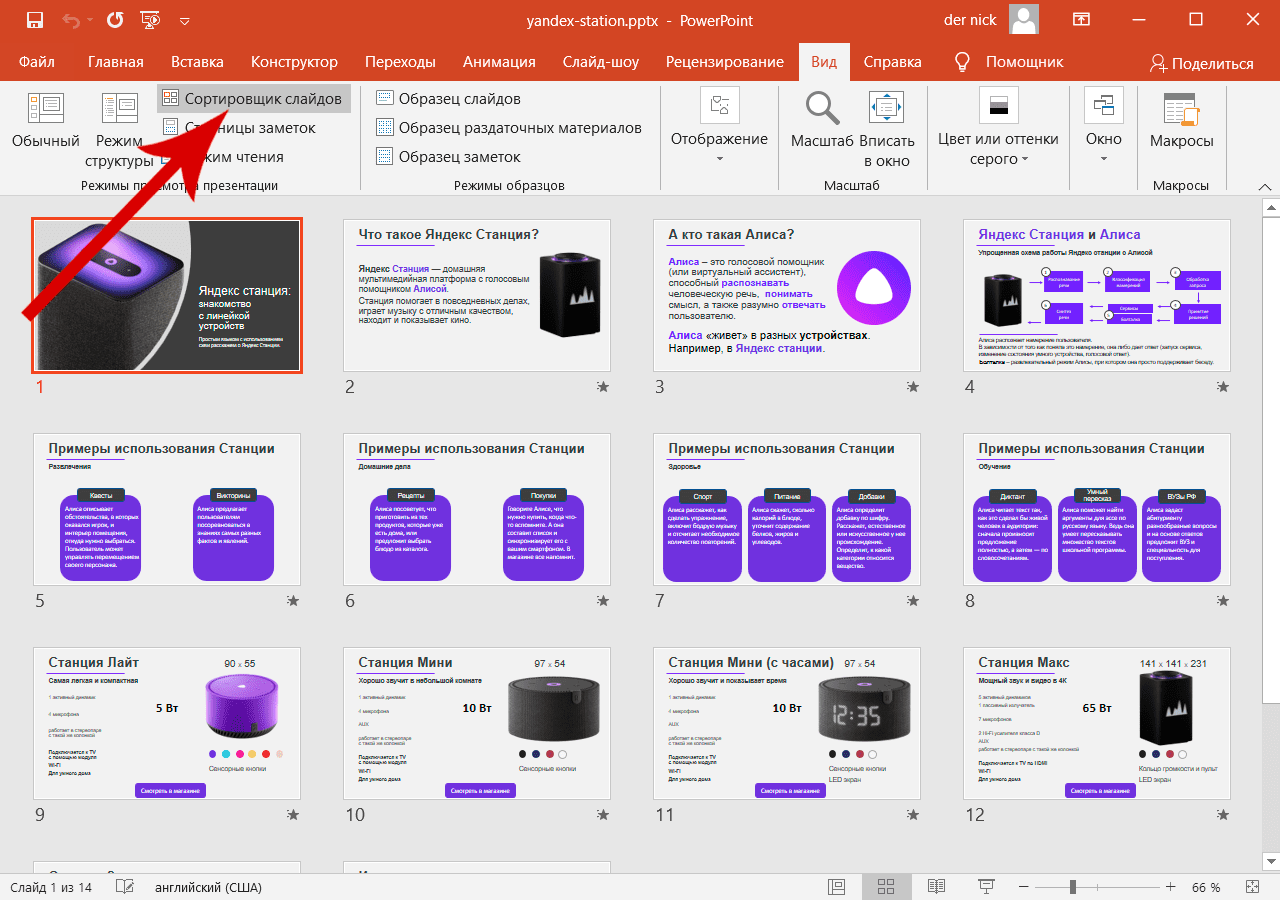Viewport: 1280px width, 900px height.
Task: Save the presentation with the floppy disk icon
Action: (35, 20)
